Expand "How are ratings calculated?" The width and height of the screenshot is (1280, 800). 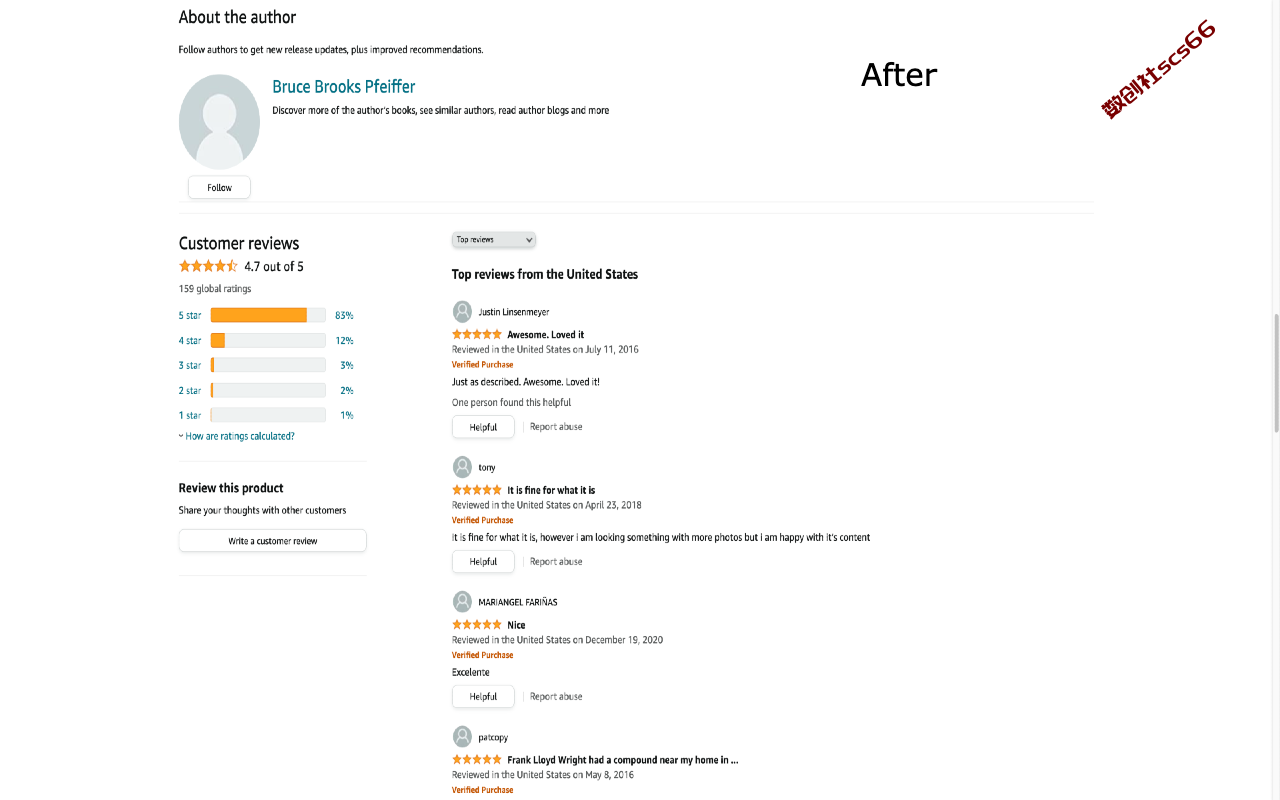(x=237, y=436)
